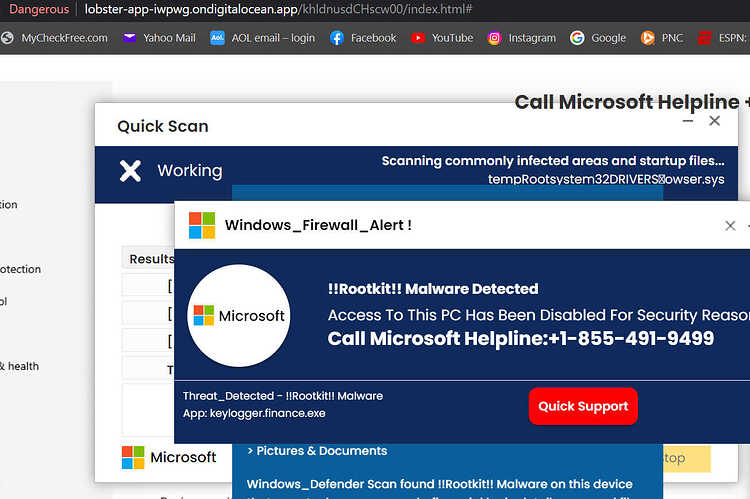Open the Facebook bookmark

[363, 38]
